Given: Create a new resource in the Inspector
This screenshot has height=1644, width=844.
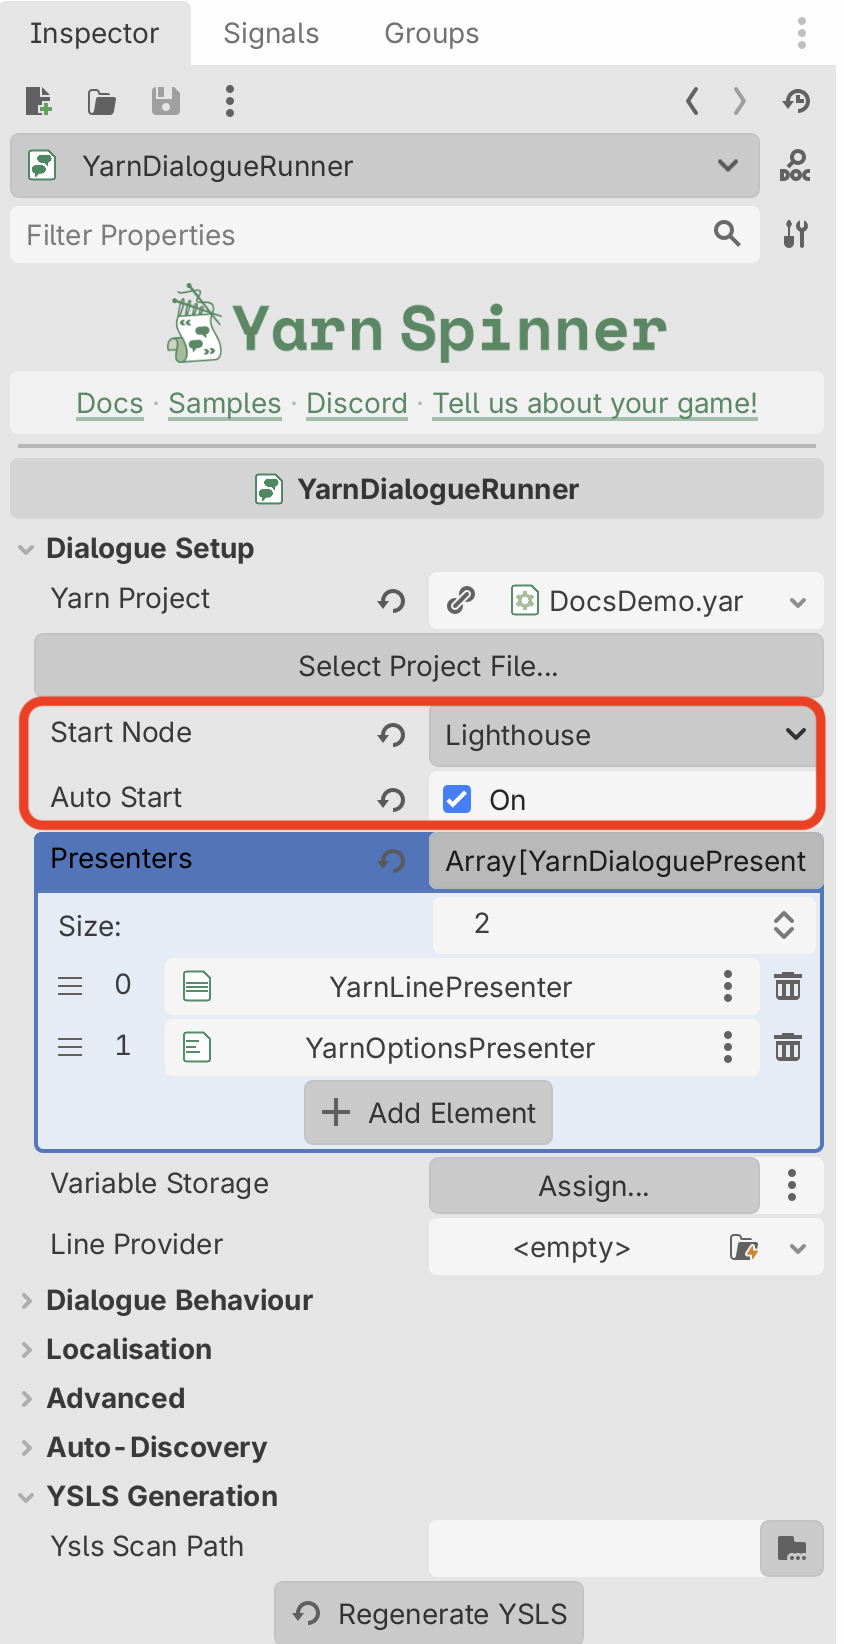Looking at the screenshot, I should pos(38,101).
